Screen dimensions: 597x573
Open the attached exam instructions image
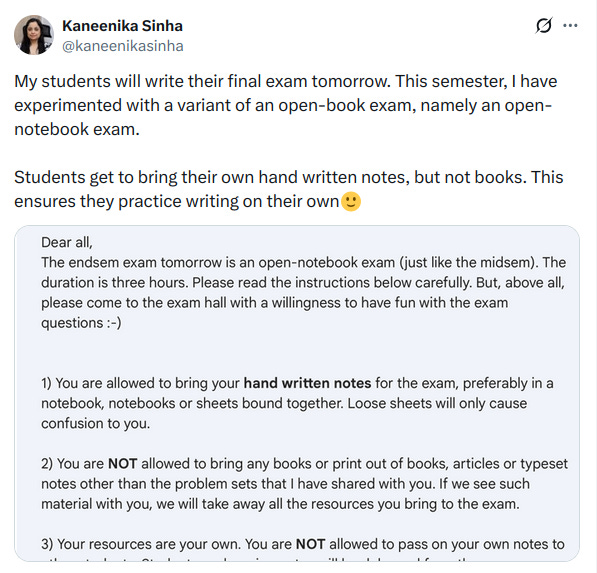point(297,393)
